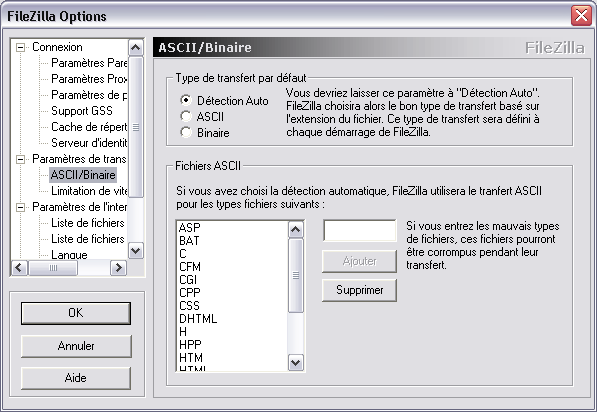Select ASP in the ASCII file list
Image resolution: width=597 pixels, height=412 pixels.
(x=190, y=228)
